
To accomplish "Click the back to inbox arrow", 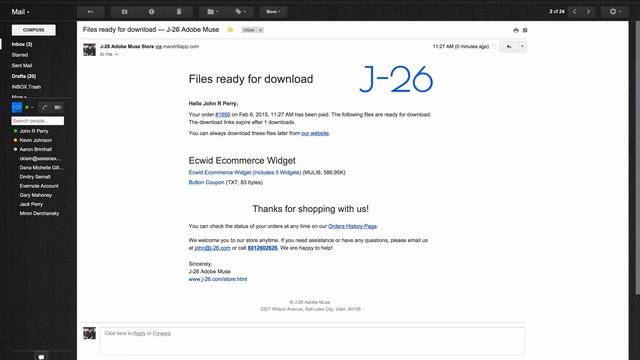I will pos(91,11).
